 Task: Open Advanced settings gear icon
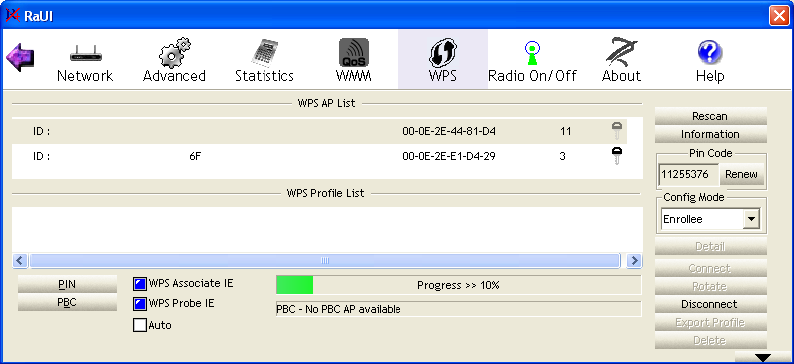174,53
